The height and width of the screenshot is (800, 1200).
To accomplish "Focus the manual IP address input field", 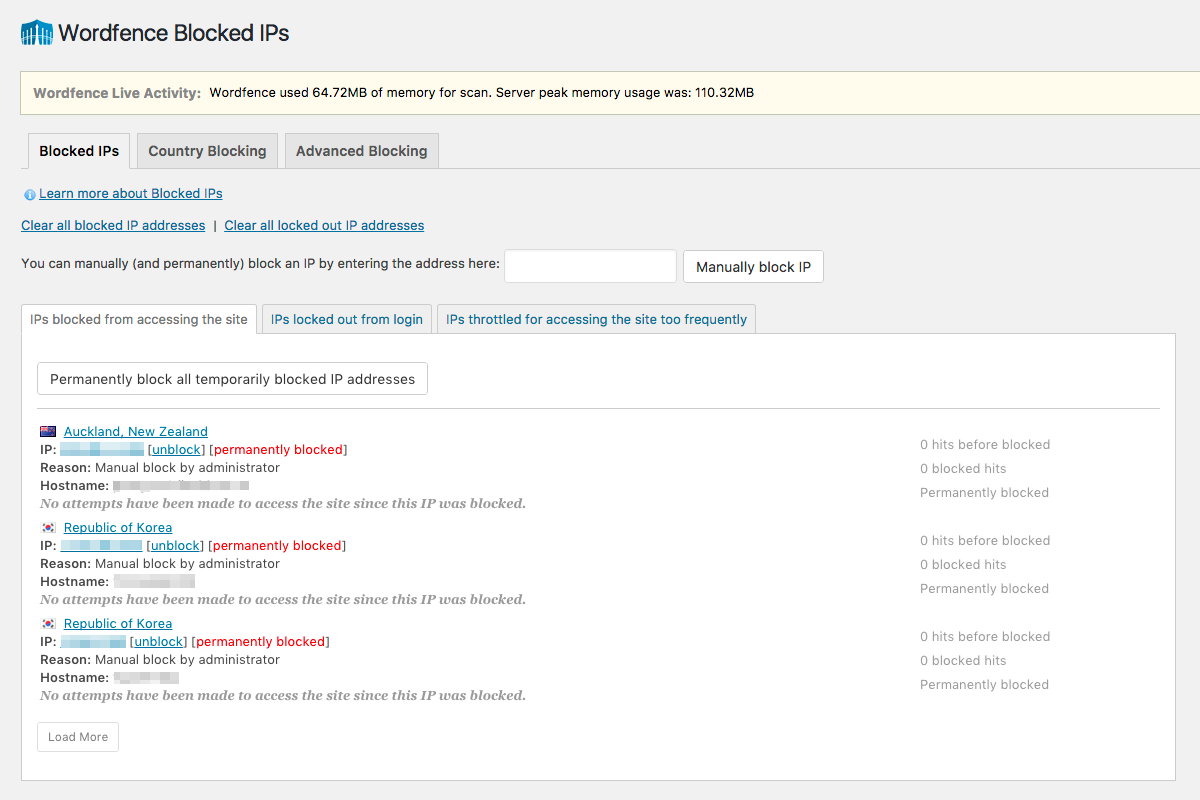I will pos(590,266).
